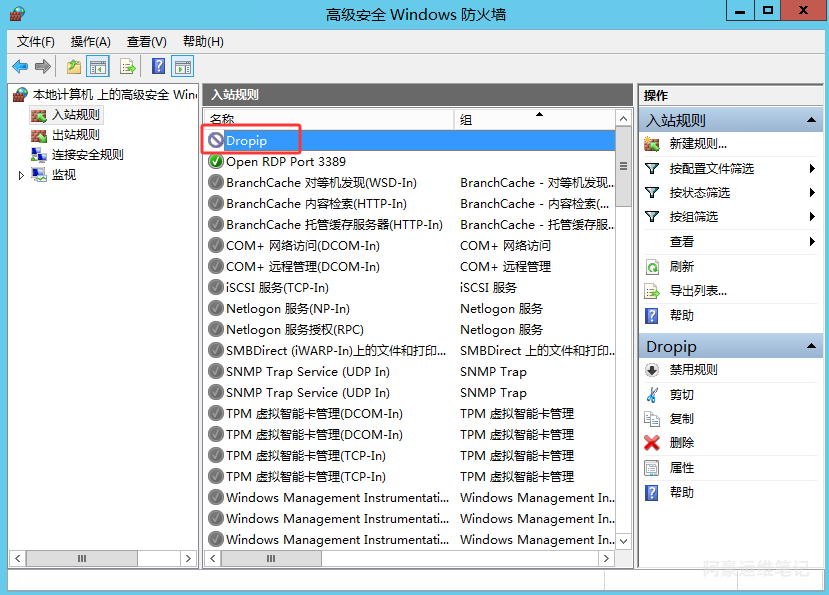829x595 pixels.
Task: Select BranchCache 对等机发现(WSD-In) rule
Action: 410,182
